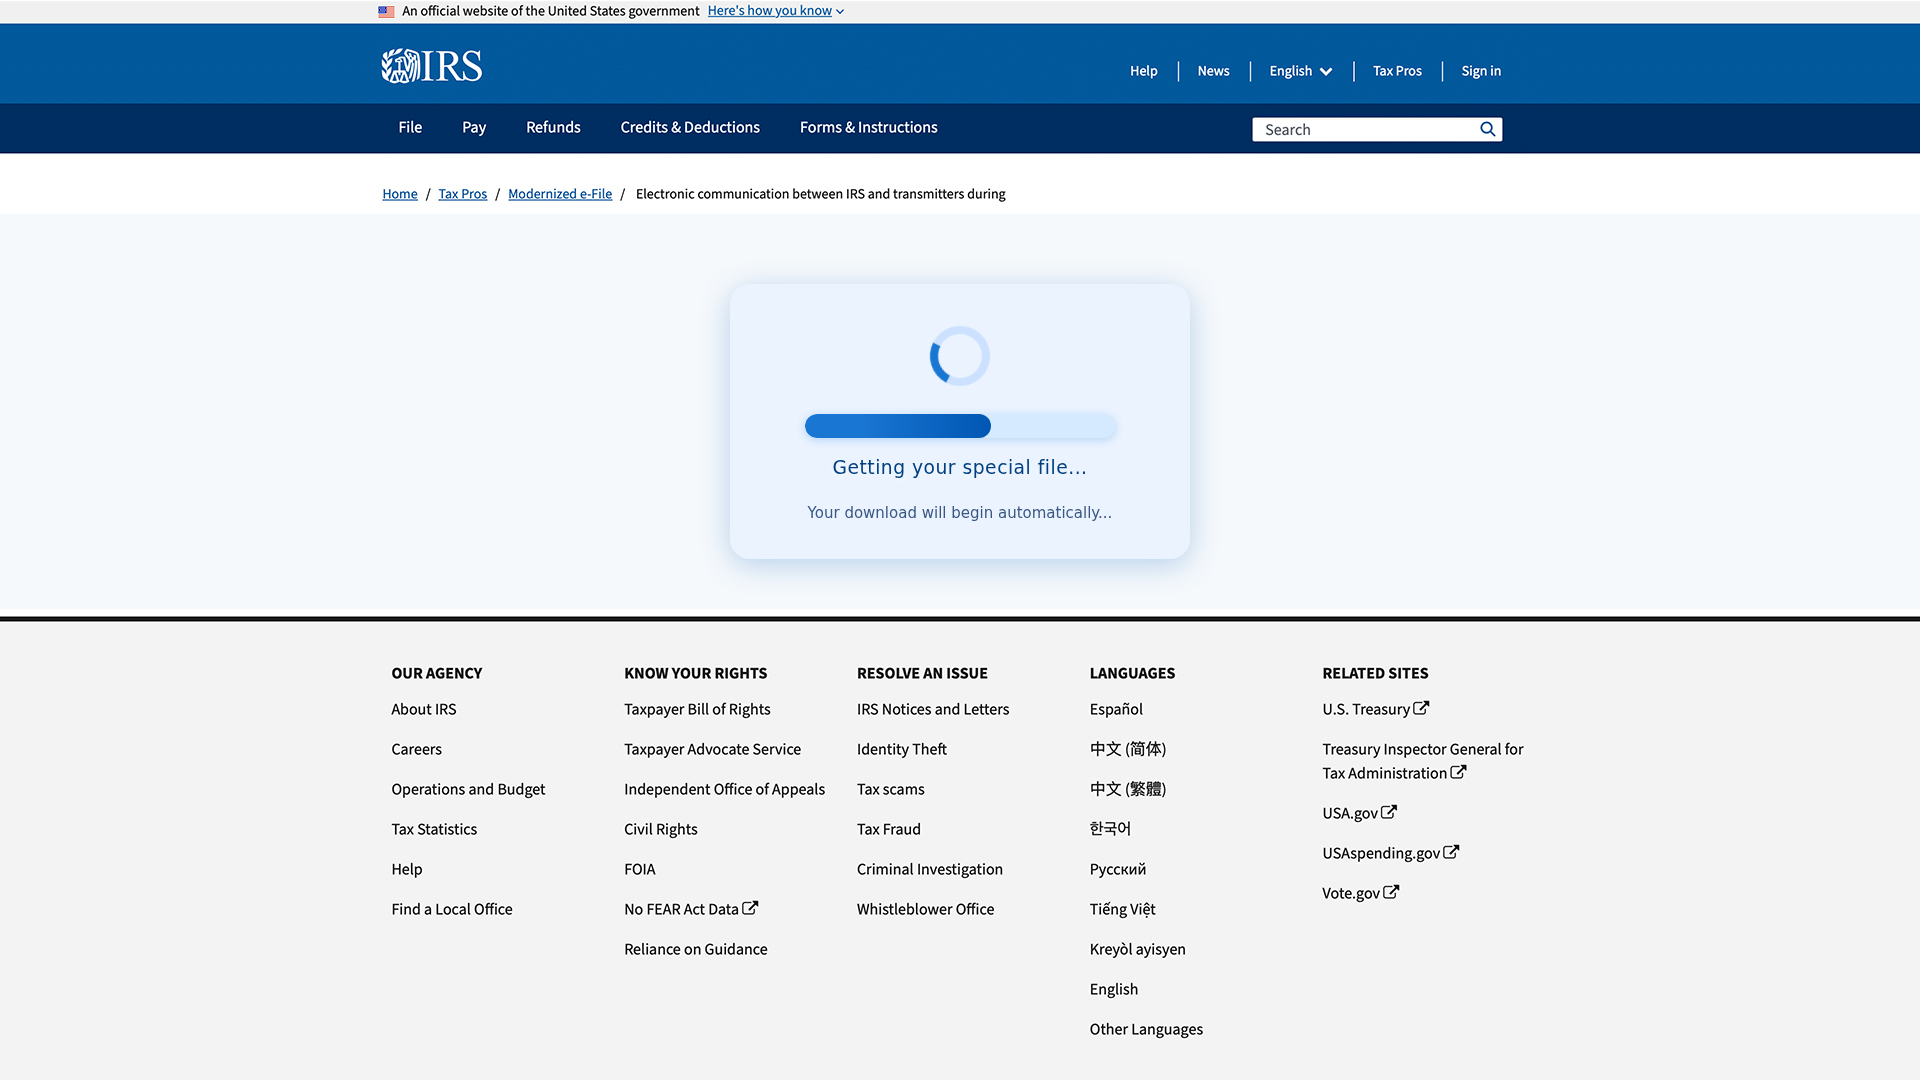Open Reliance on Guidance link

pyautogui.click(x=695, y=949)
